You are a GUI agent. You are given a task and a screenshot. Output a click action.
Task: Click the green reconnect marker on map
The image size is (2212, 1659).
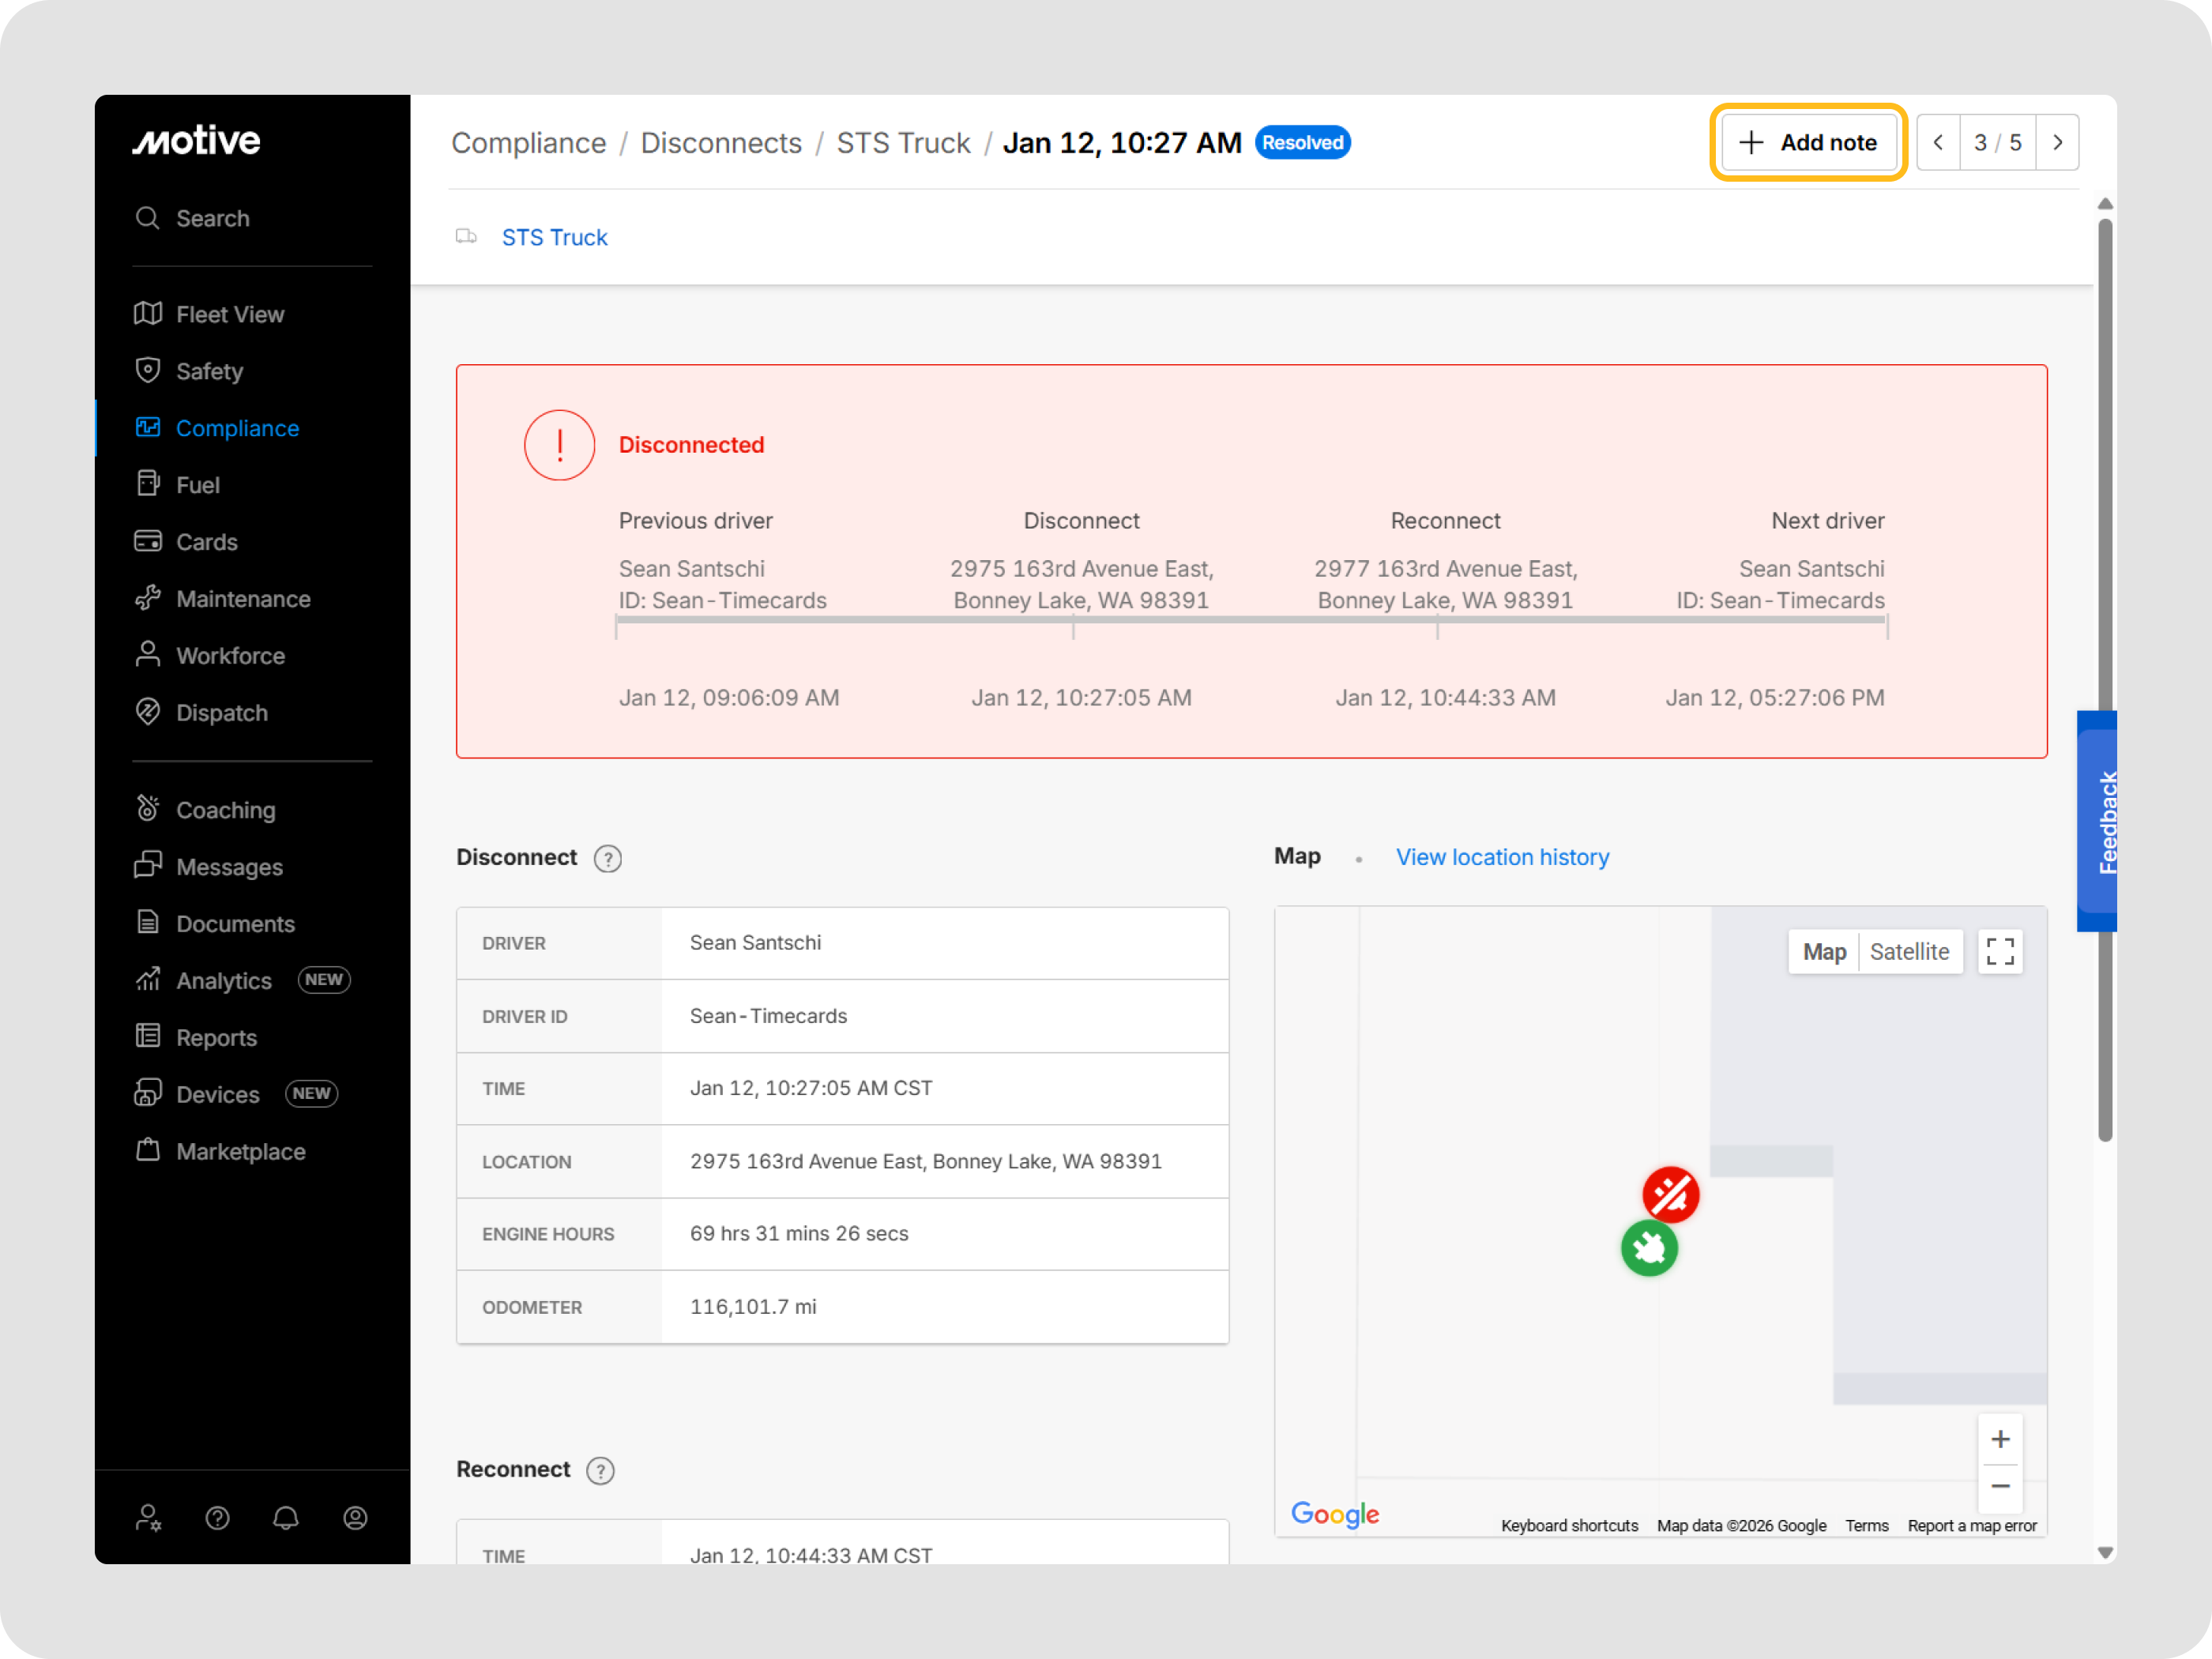click(1649, 1248)
